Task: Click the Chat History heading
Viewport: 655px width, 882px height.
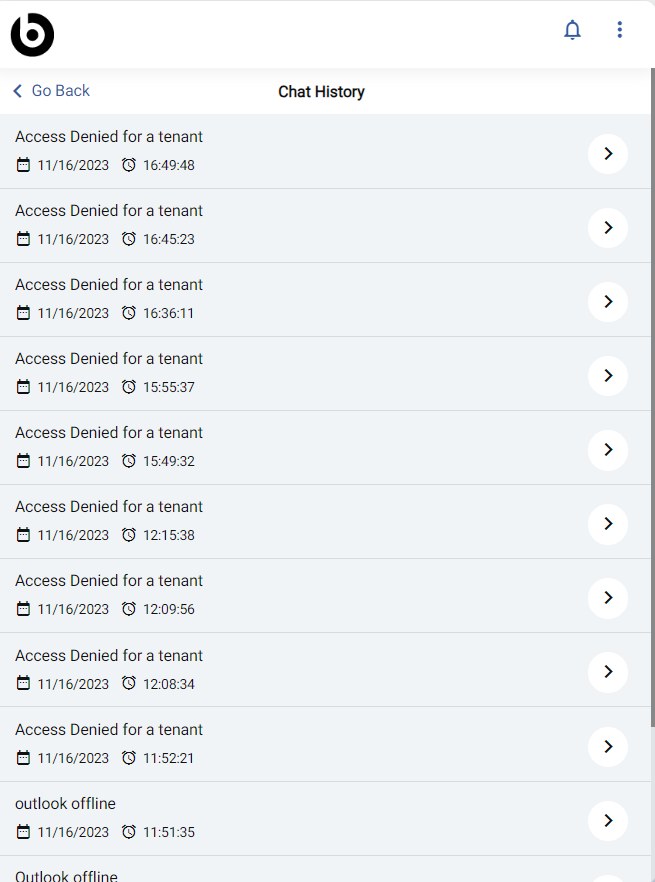Action: click(x=321, y=92)
